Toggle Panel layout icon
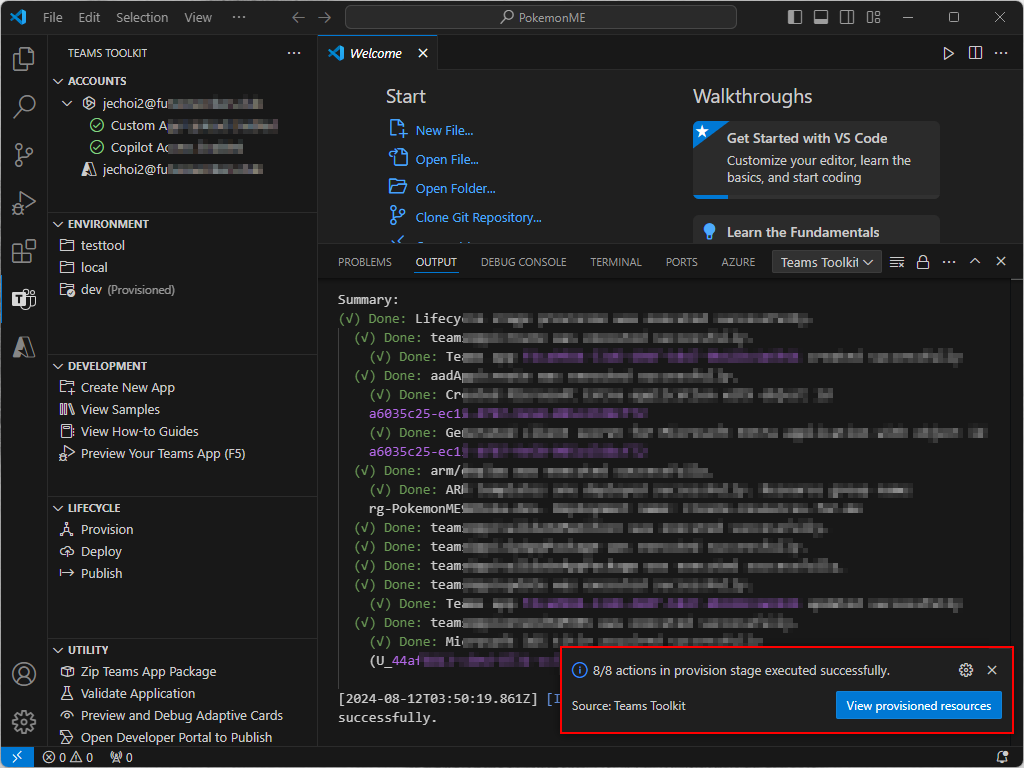1024x768 pixels. pos(821,18)
